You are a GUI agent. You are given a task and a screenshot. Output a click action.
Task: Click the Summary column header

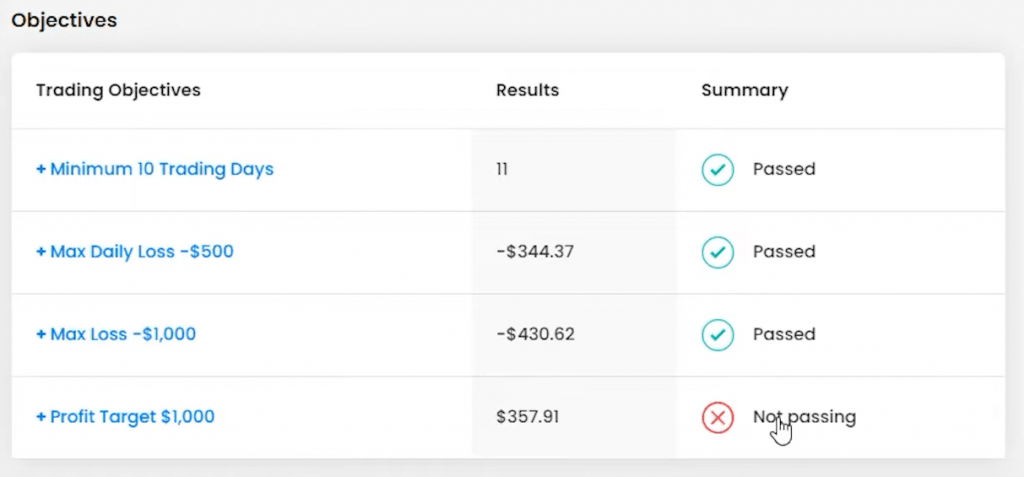(x=744, y=90)
